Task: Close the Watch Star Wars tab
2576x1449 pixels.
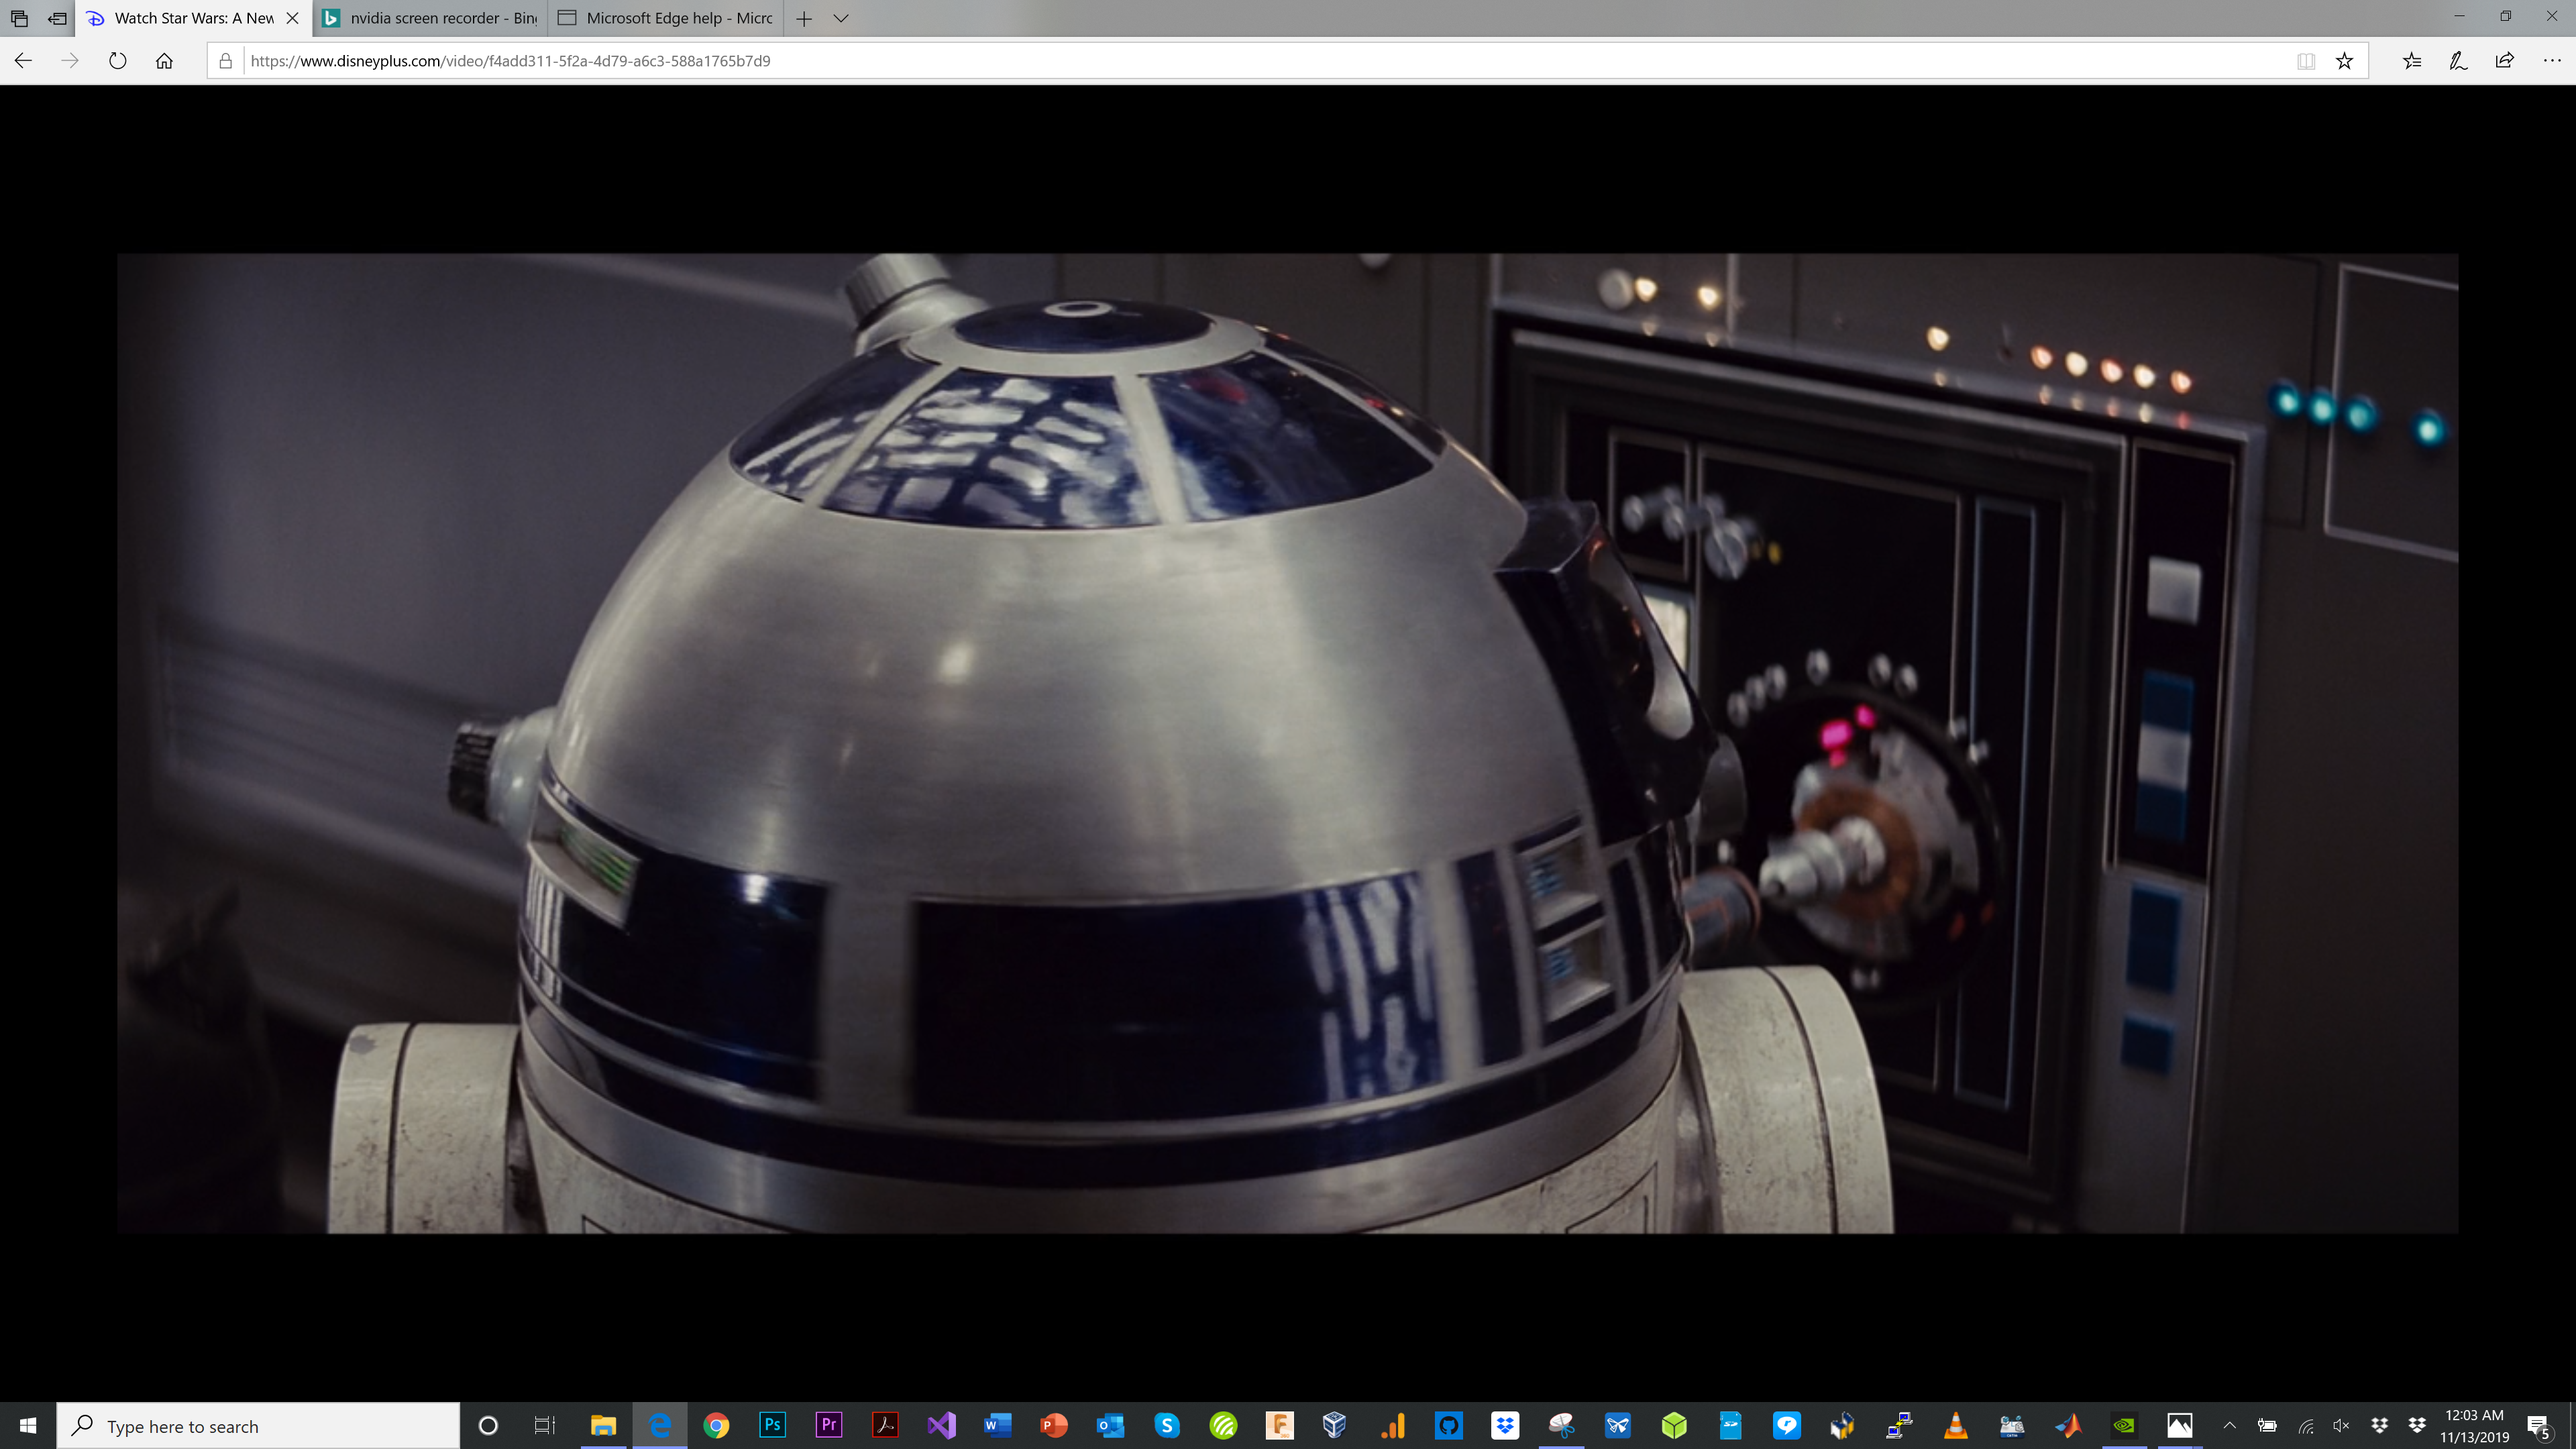Action: pyautogui.click(x=293, y=18)
